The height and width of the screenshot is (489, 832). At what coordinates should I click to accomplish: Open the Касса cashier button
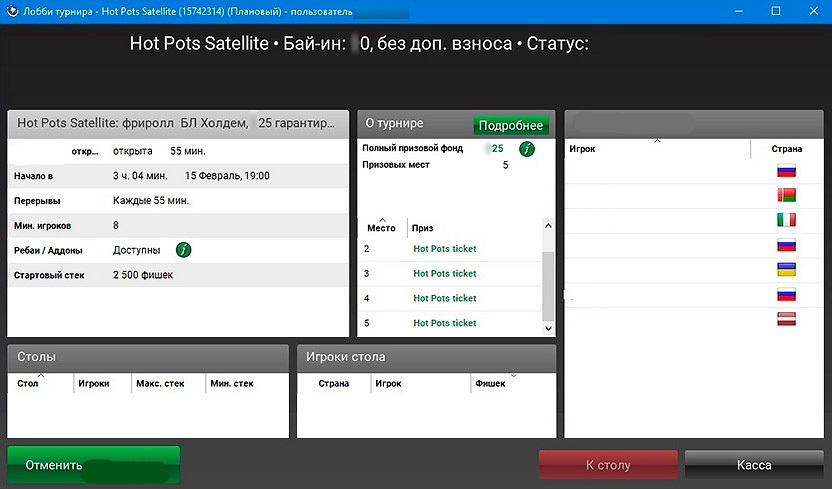(754, 465)
